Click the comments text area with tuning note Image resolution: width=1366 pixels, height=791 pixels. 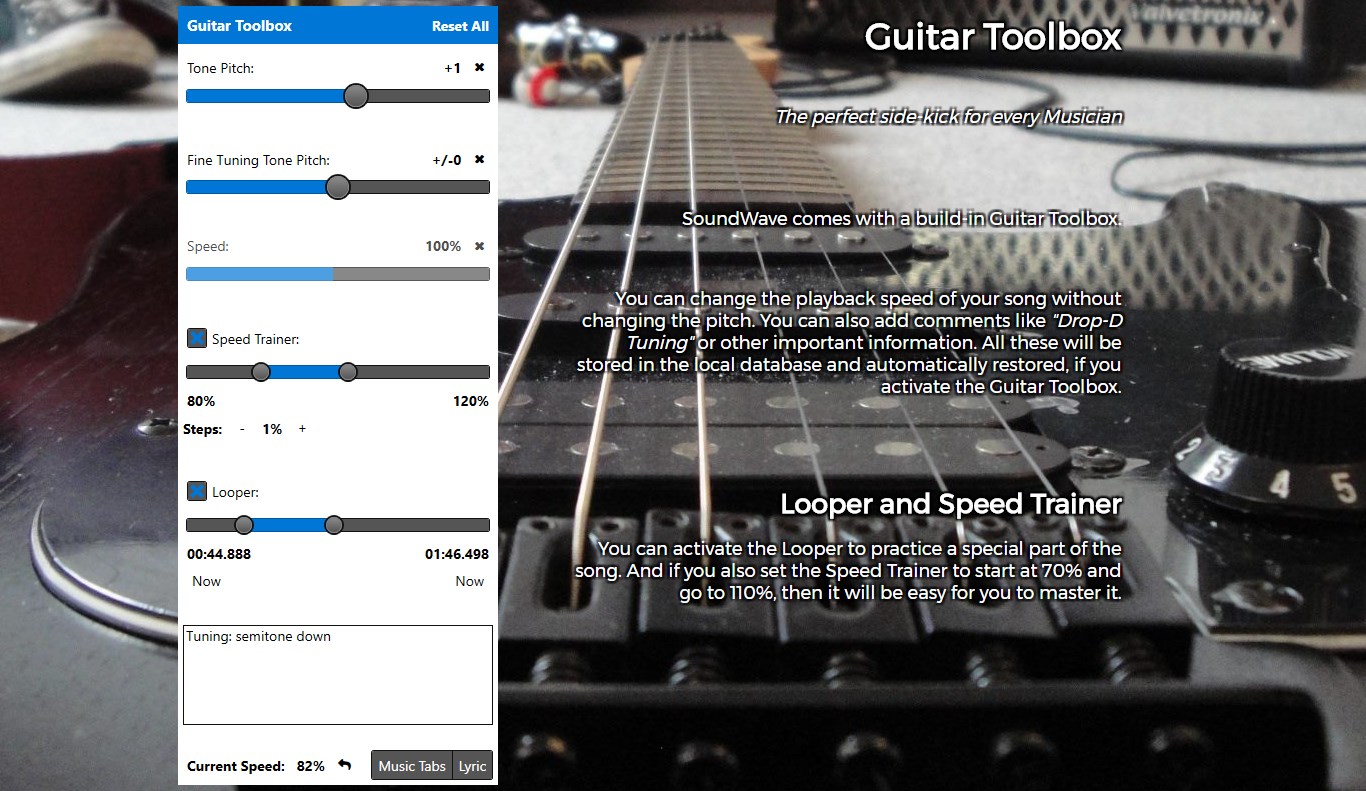pyautogui.click(x=338, y=675)
